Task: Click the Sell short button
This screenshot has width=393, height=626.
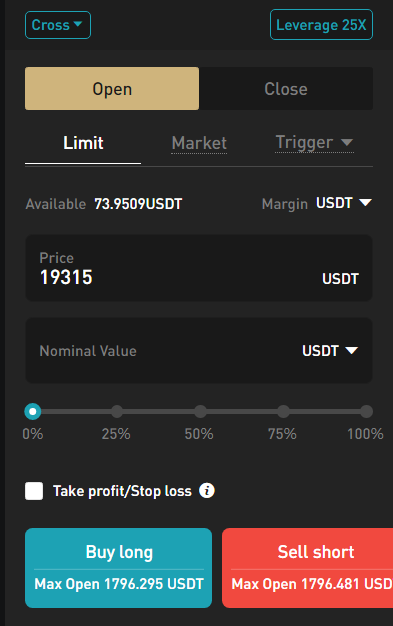Action: point(308,568)
